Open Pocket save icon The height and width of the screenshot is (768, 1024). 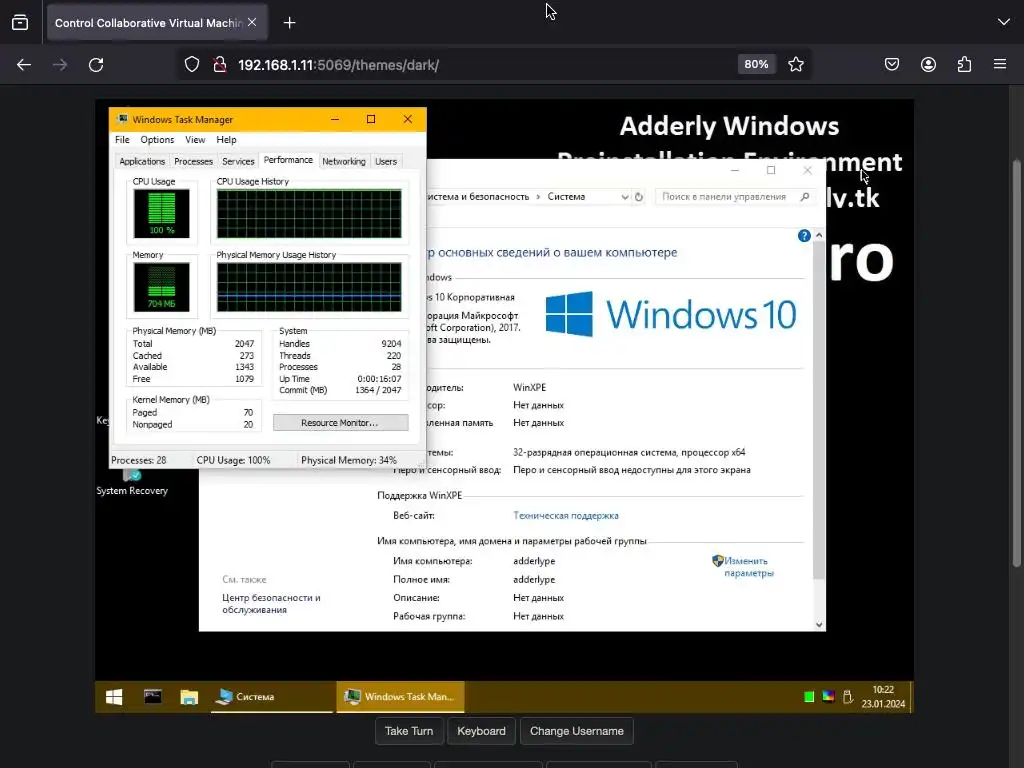point(891,65)
